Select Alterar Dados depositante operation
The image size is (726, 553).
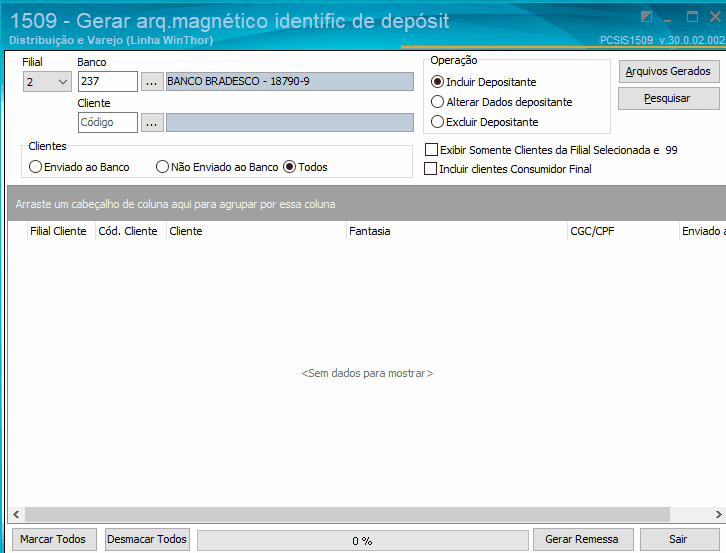(501, 102)
